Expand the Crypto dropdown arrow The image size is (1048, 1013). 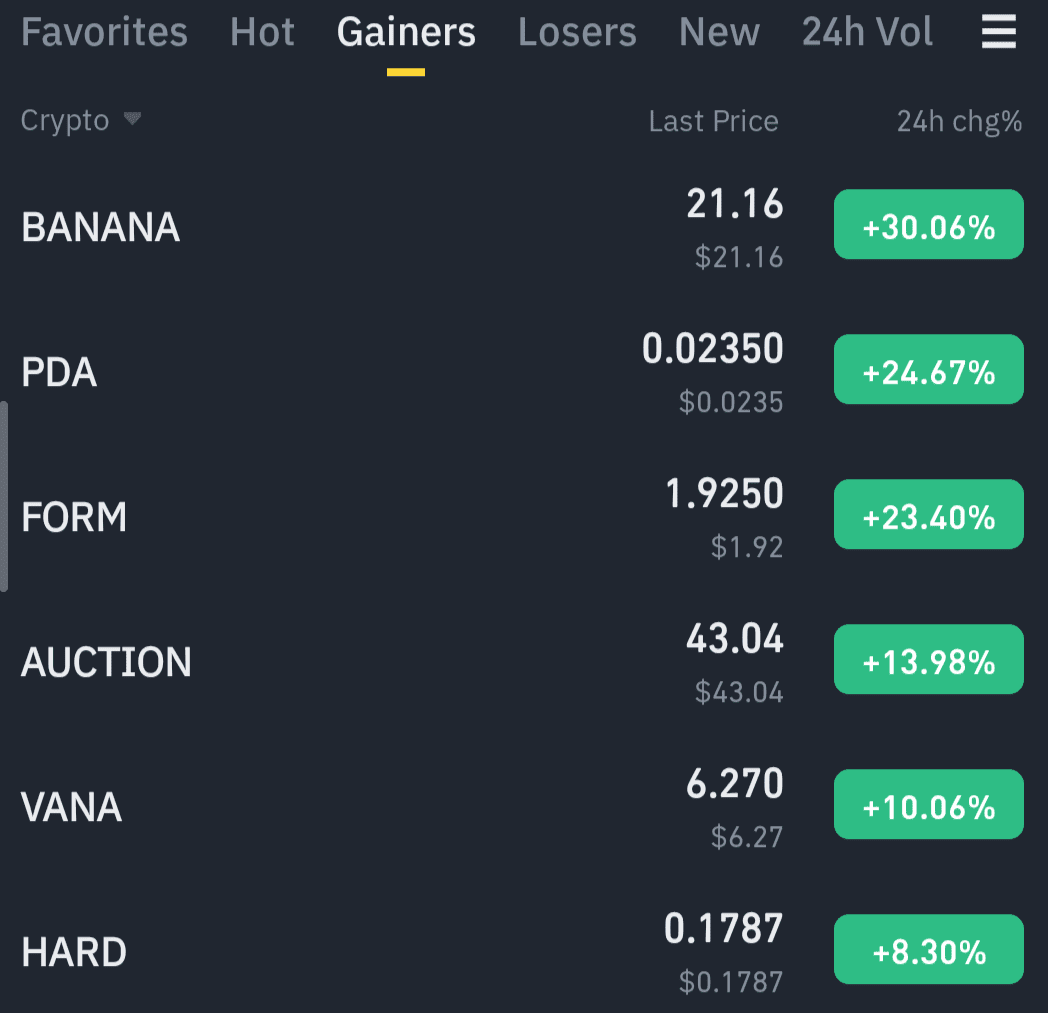[132, 120]
